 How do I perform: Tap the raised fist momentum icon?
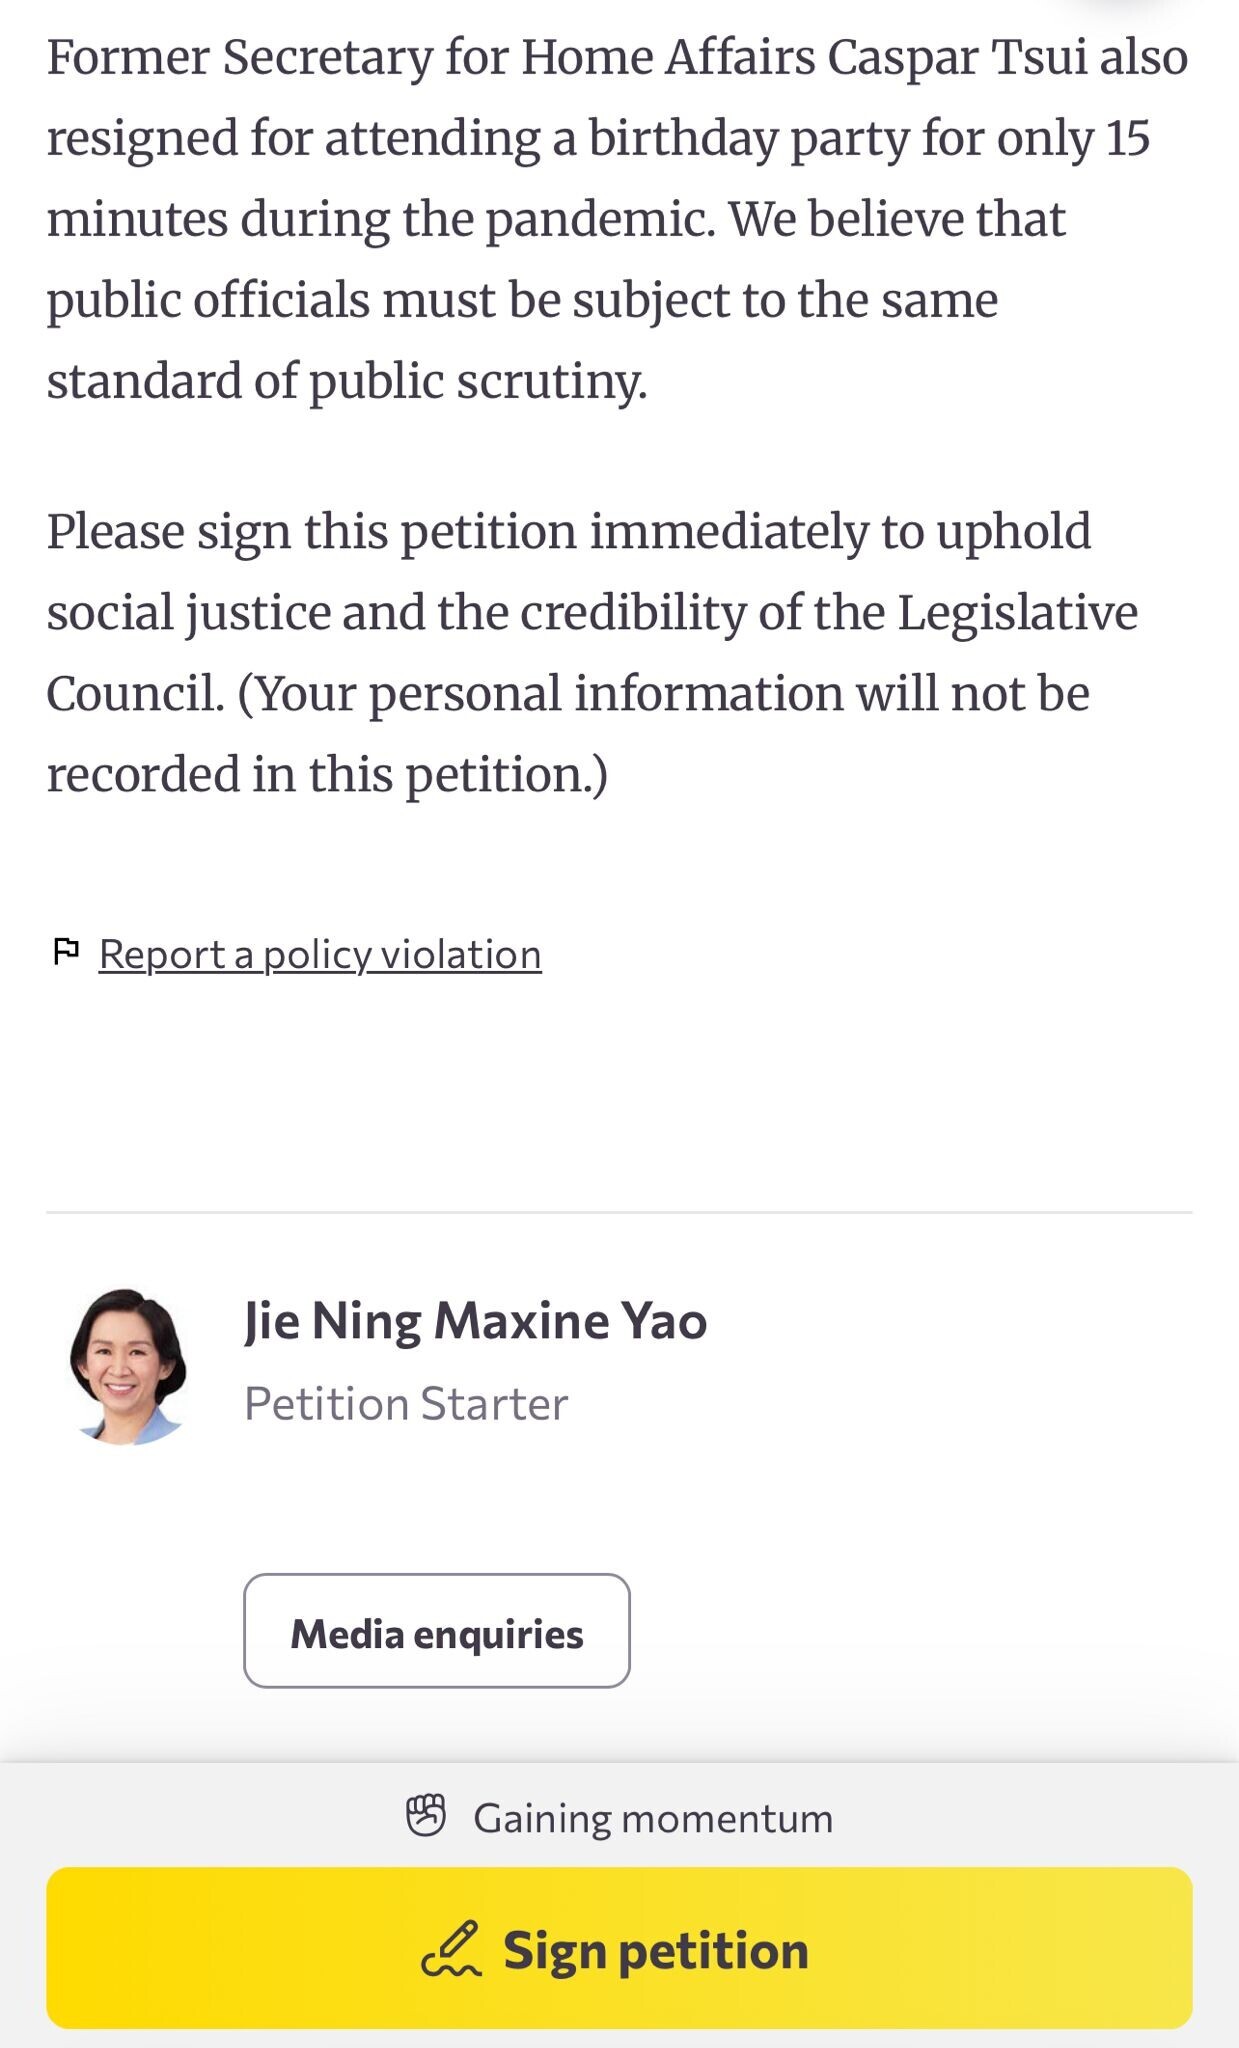click(x=426, y=1817)
